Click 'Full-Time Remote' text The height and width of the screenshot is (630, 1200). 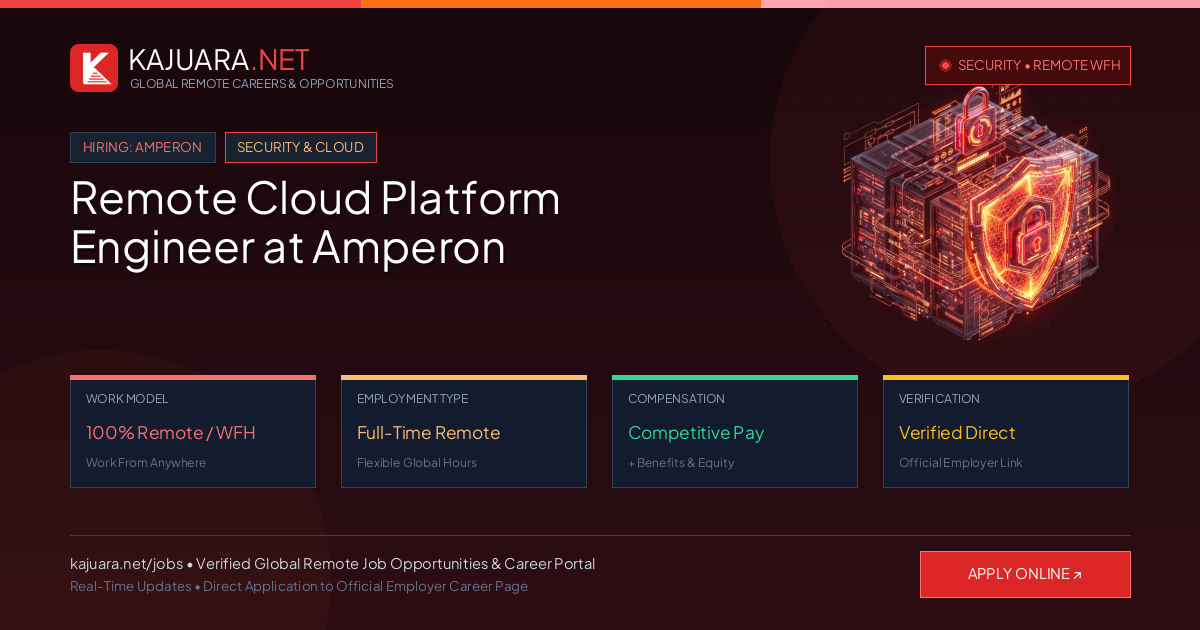428,433
